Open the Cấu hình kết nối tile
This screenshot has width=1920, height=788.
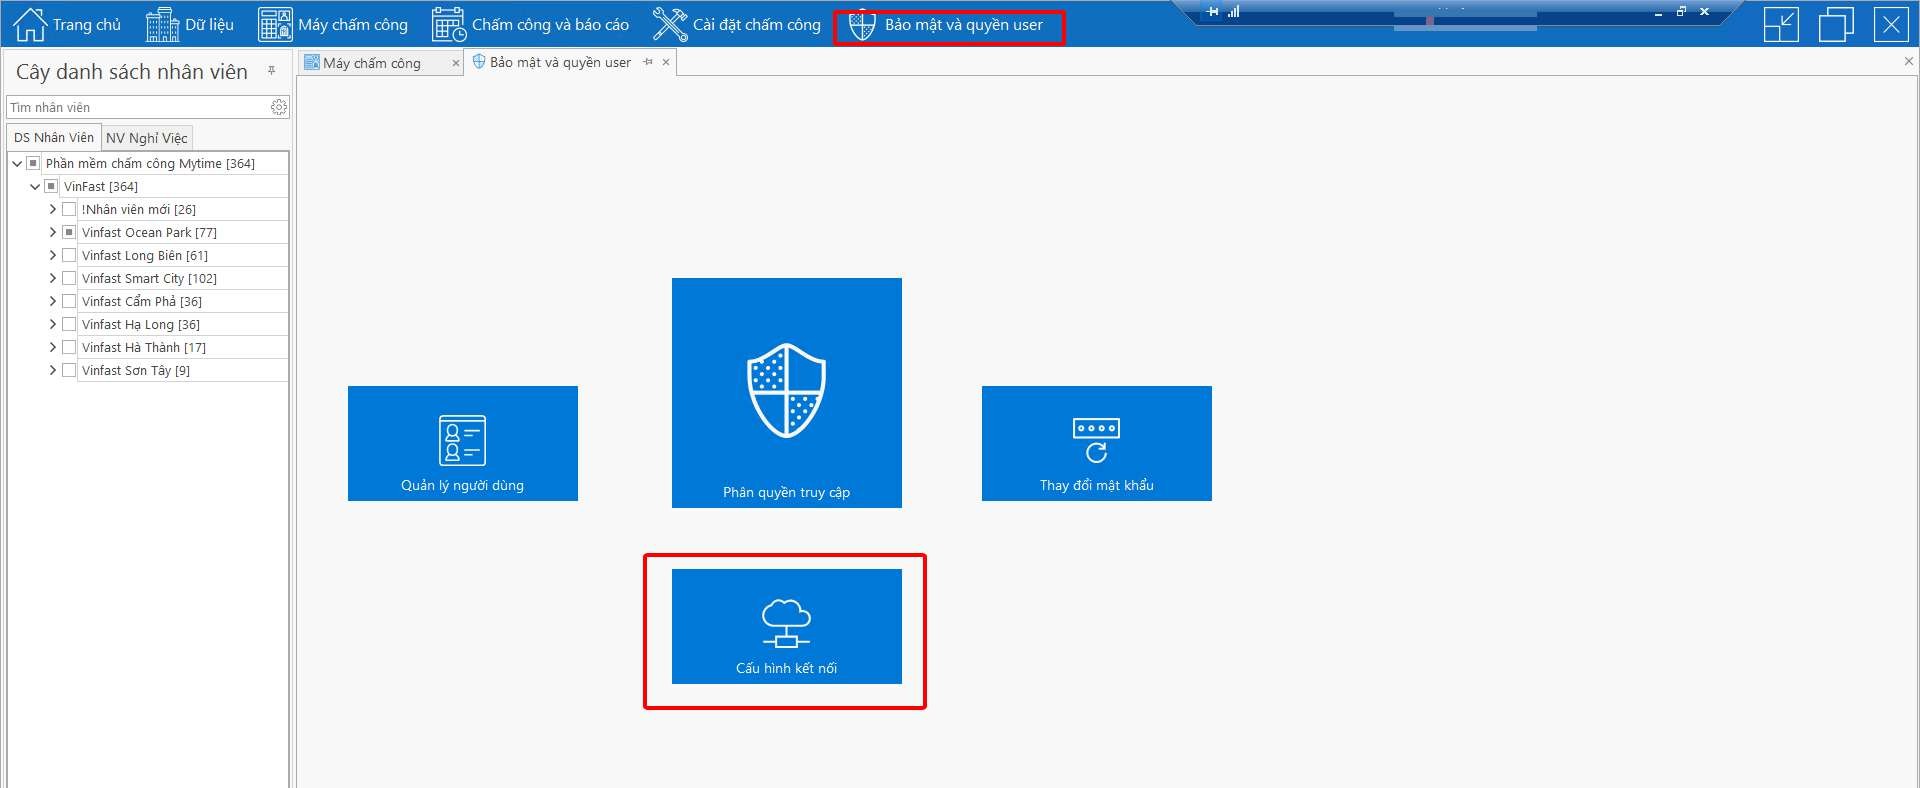pos(786,626)
